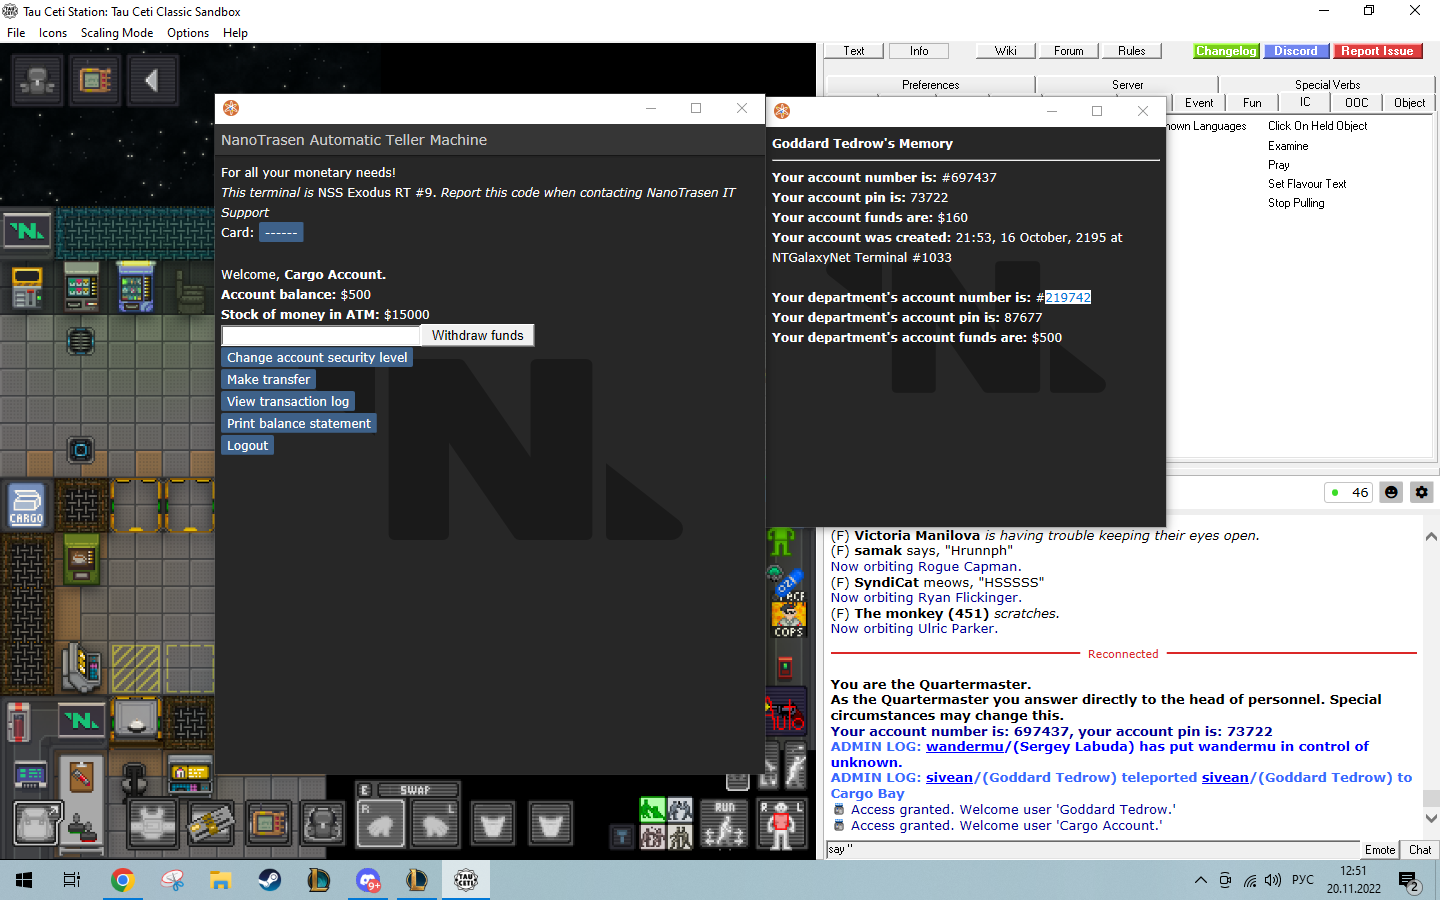Click the body zone targeting doll

(781, 824)
